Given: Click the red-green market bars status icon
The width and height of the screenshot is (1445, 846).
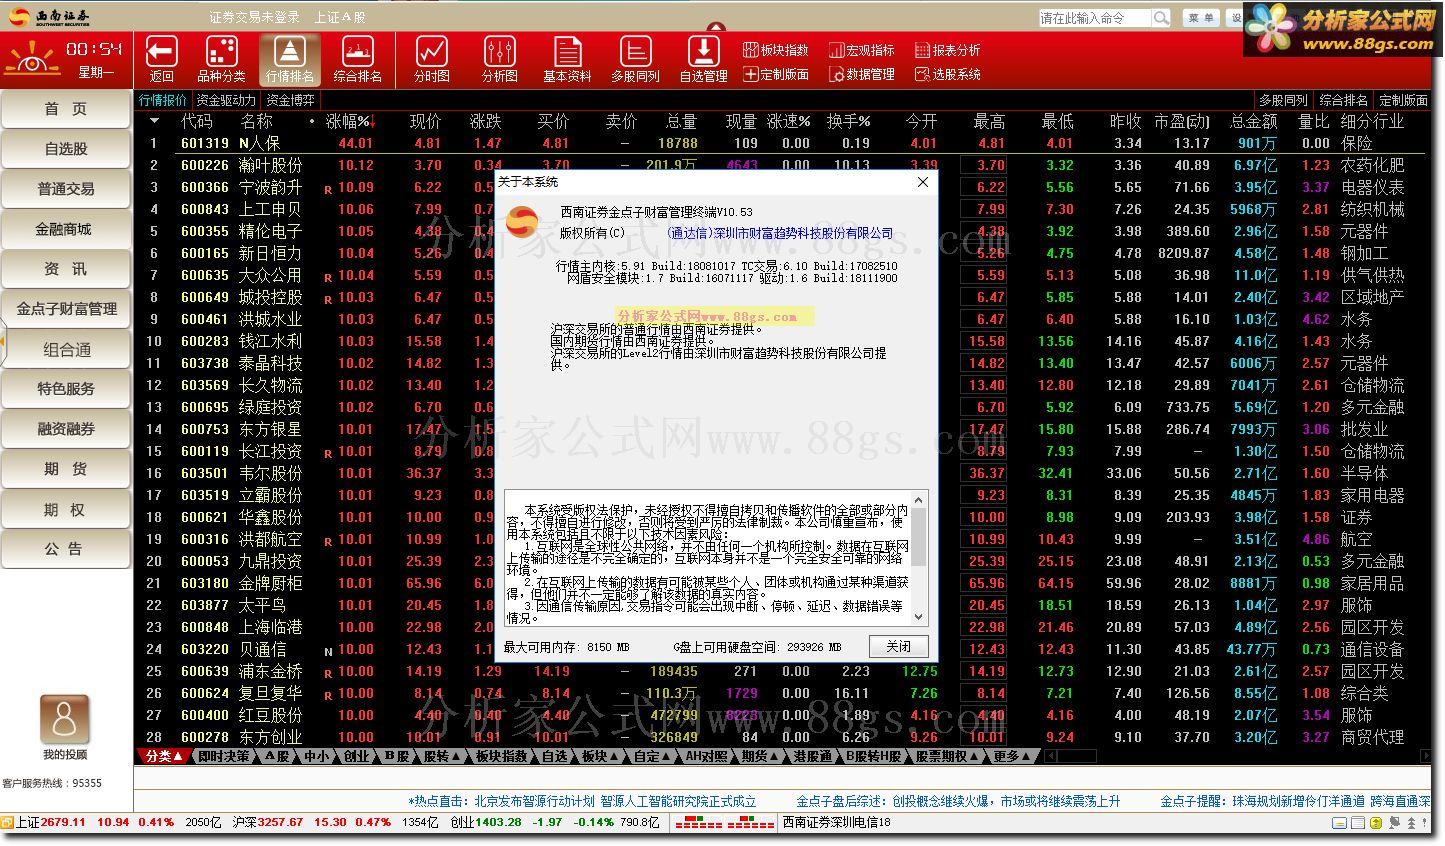Looking at the screenshot, I should 725,822.
